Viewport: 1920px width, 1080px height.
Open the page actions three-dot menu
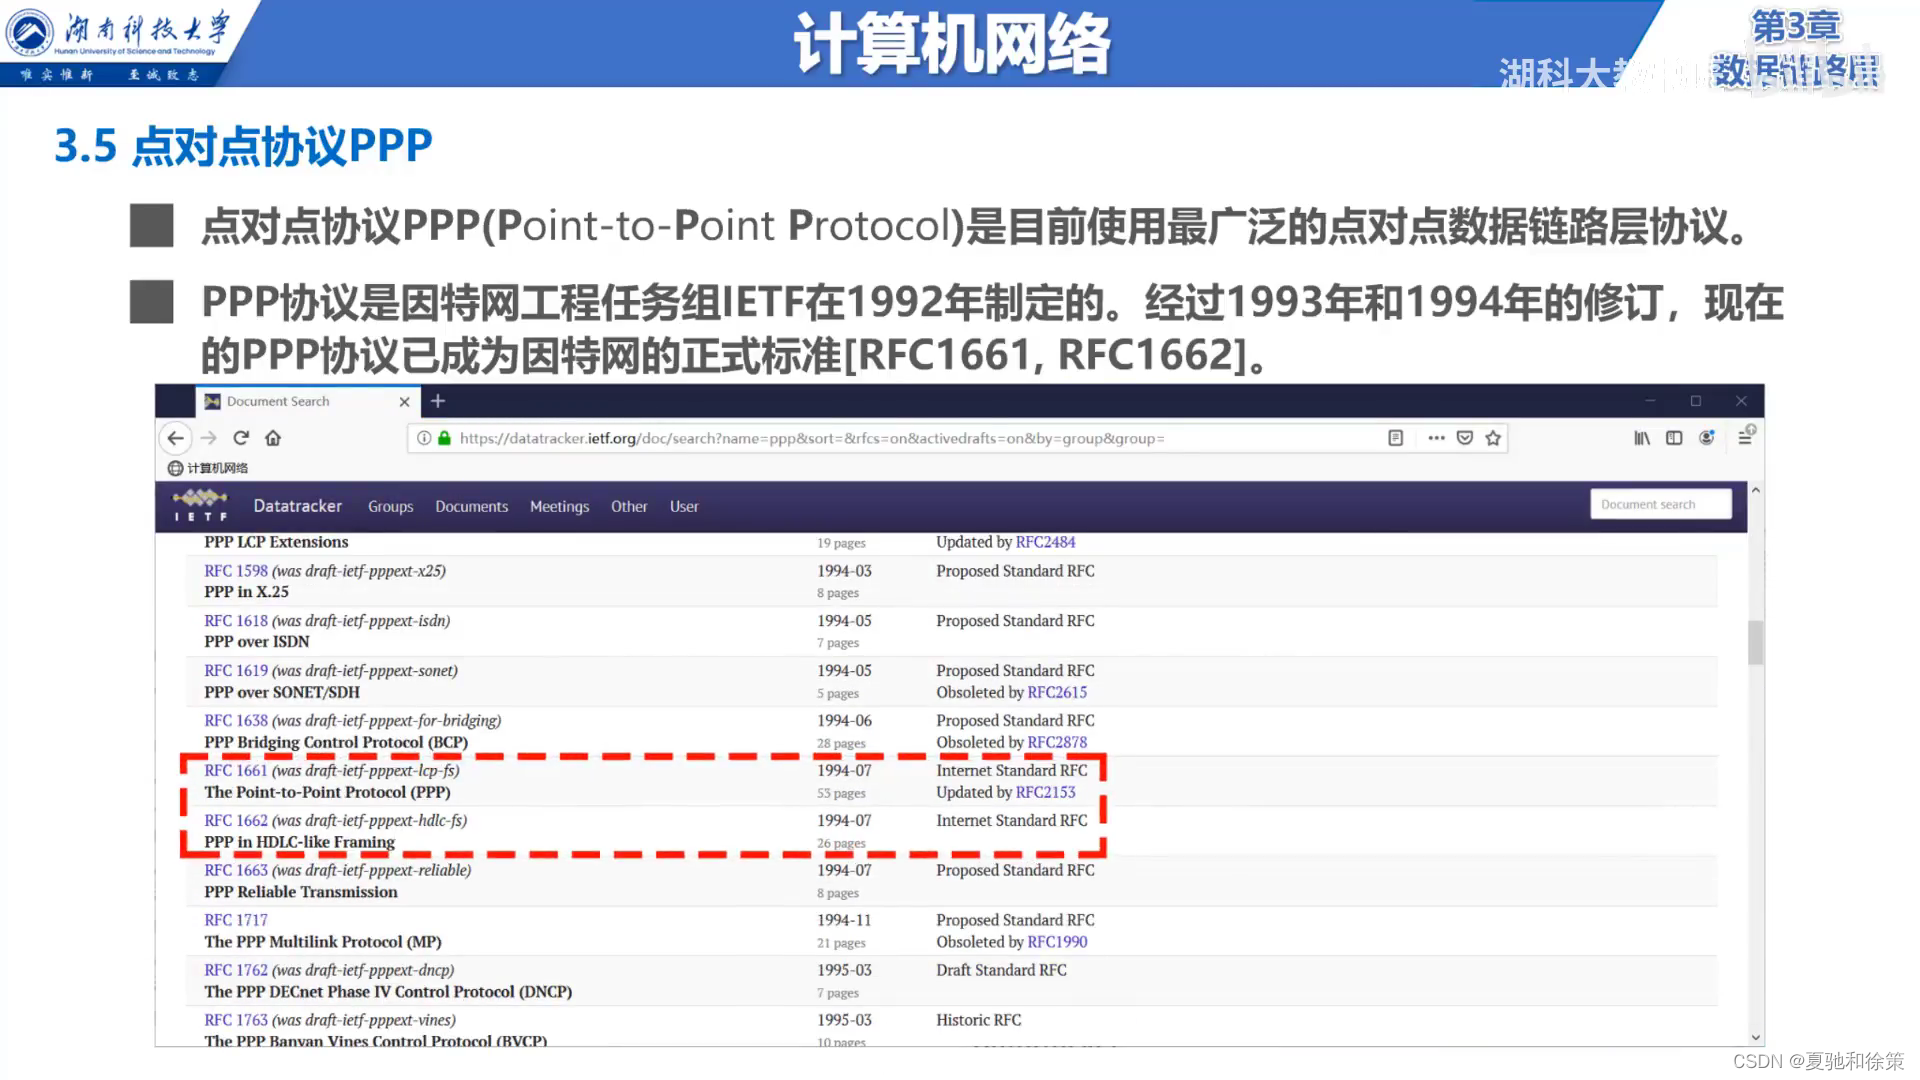(x=1436, y=438)
